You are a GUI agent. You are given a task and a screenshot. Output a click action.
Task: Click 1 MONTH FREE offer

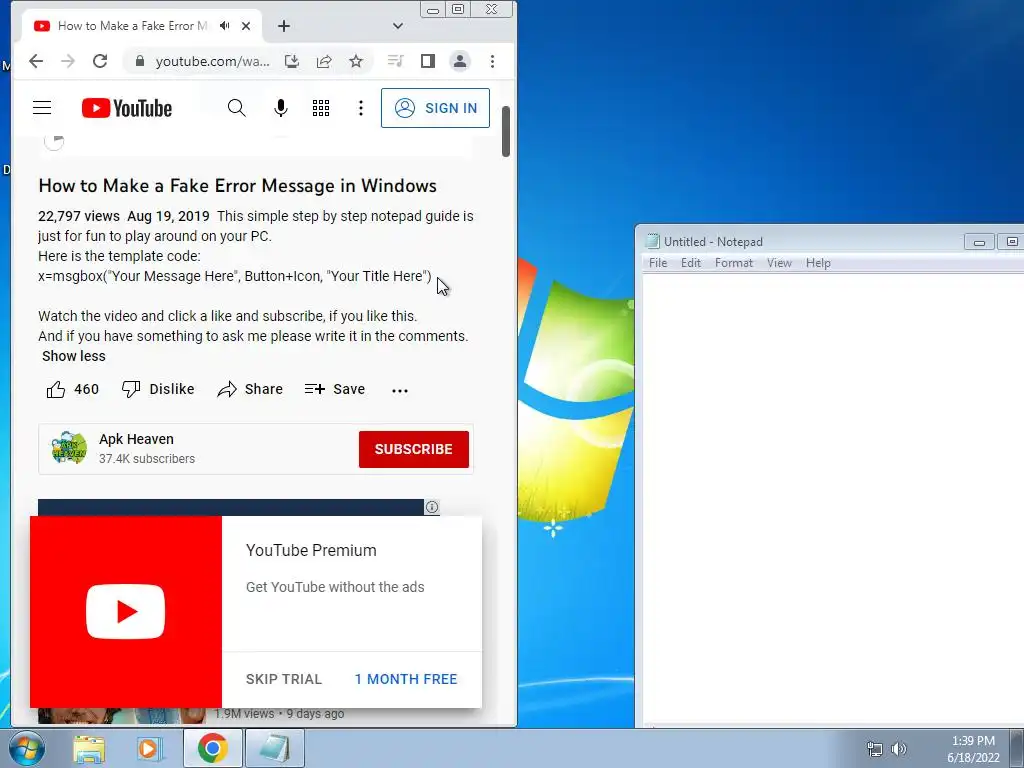(x=406, y=679)
